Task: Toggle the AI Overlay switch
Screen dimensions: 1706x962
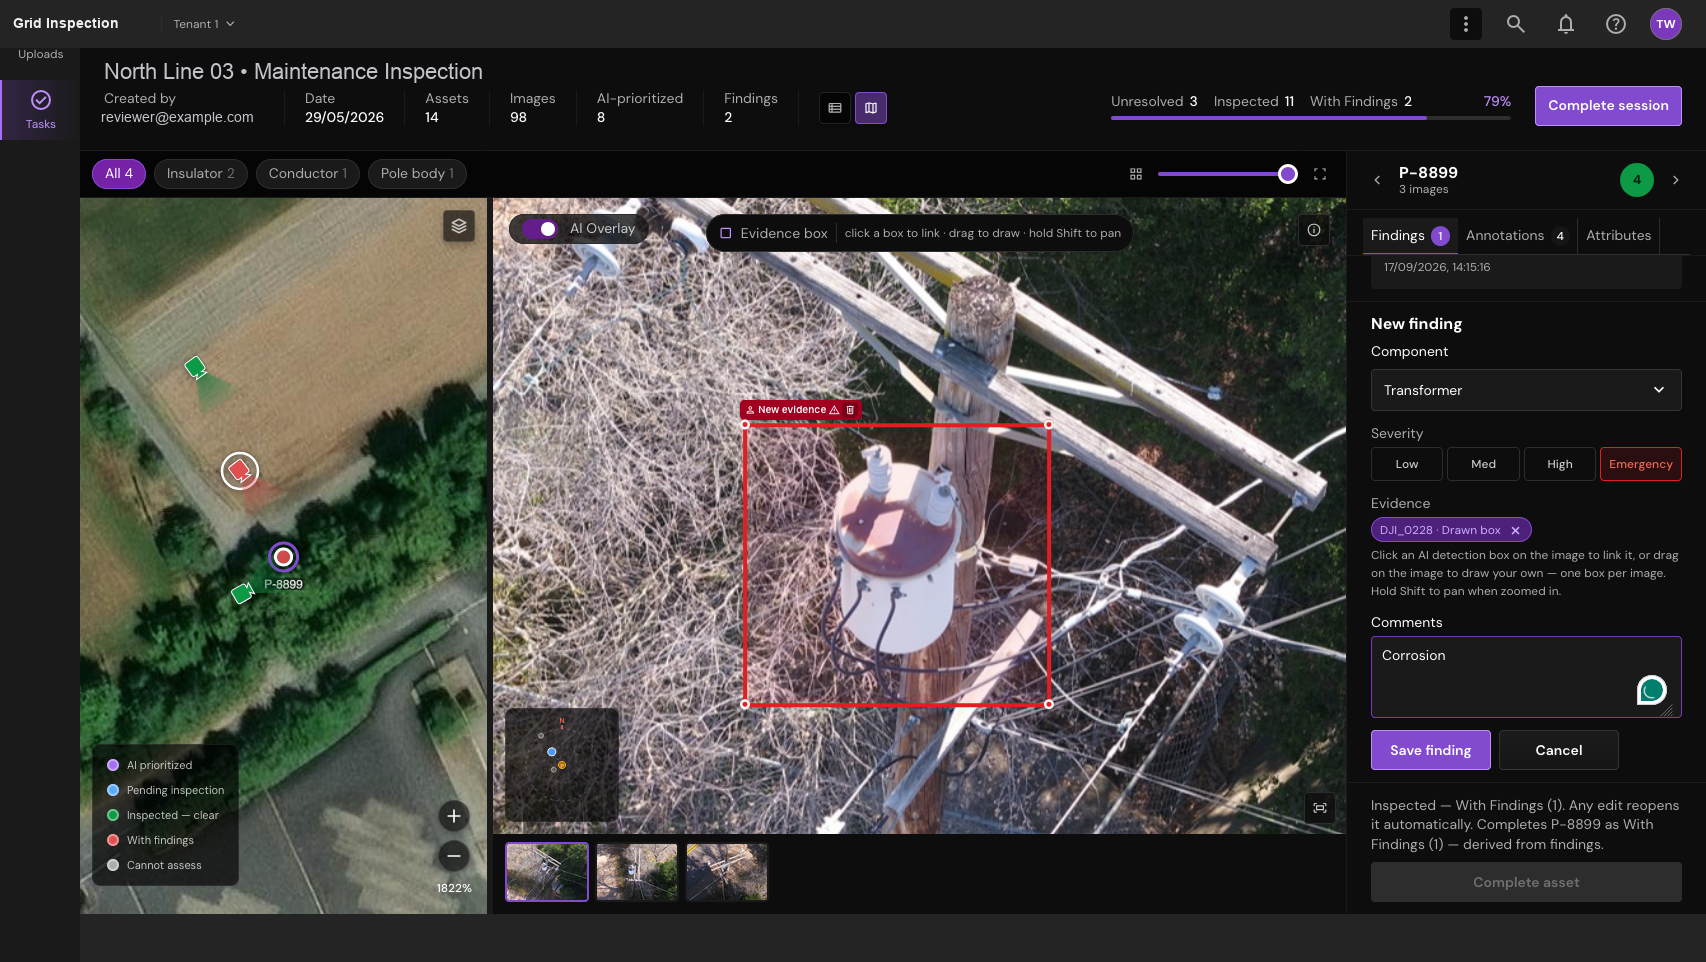Action: [540, 229]
